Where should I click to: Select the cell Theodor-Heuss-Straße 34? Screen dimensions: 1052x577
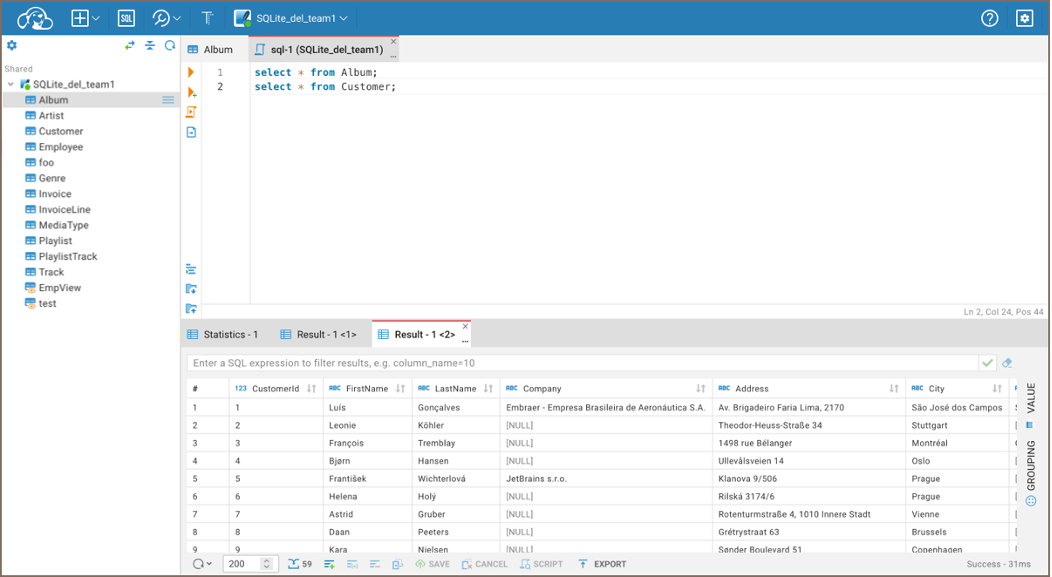[808, 425]
